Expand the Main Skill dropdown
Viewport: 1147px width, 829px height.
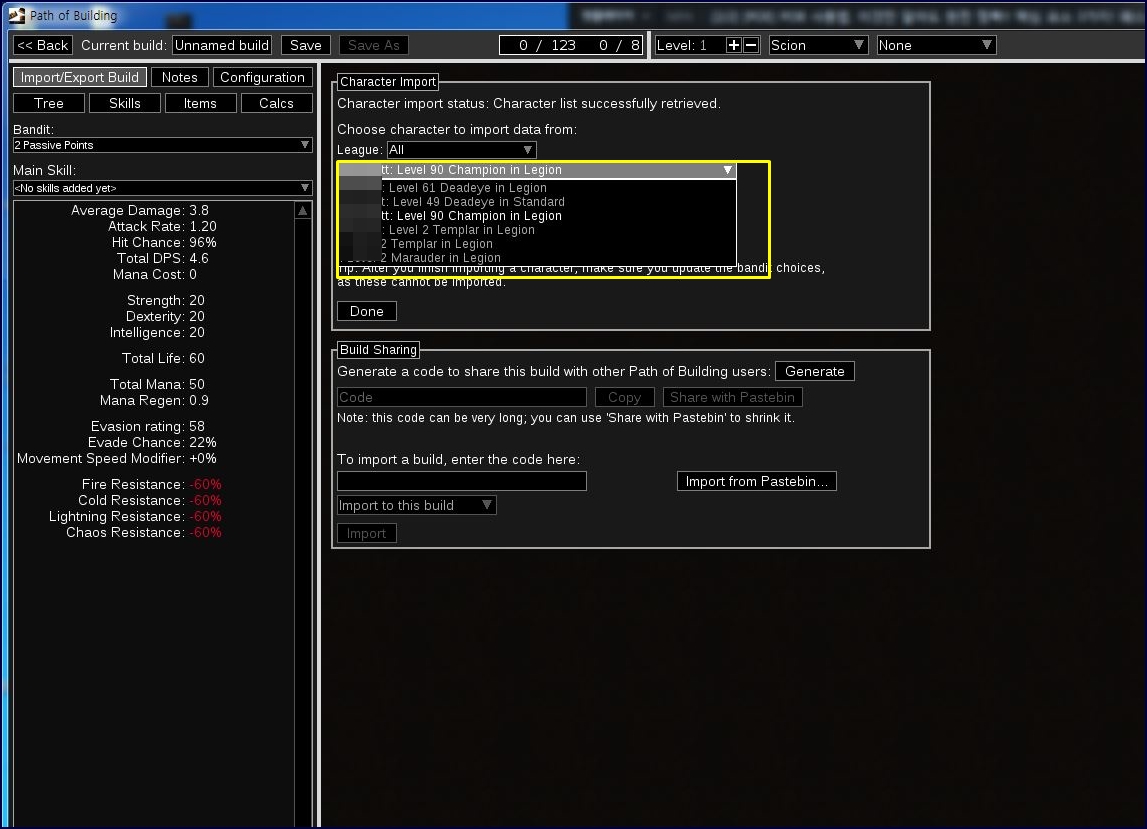(x=162, y=188)
